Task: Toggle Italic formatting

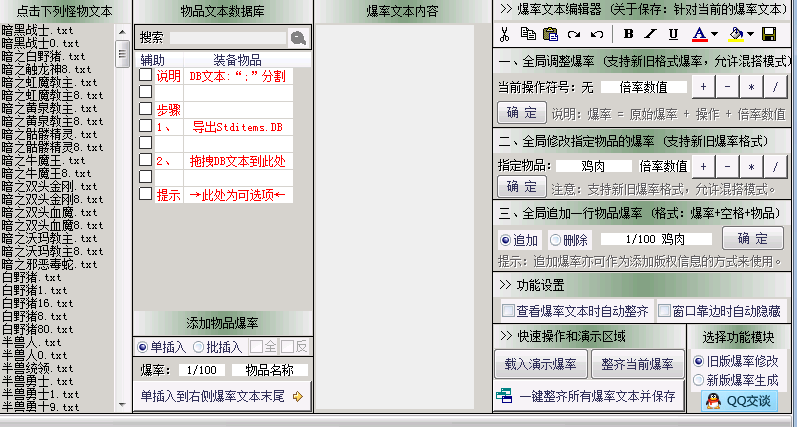Action: pos(651,34)
